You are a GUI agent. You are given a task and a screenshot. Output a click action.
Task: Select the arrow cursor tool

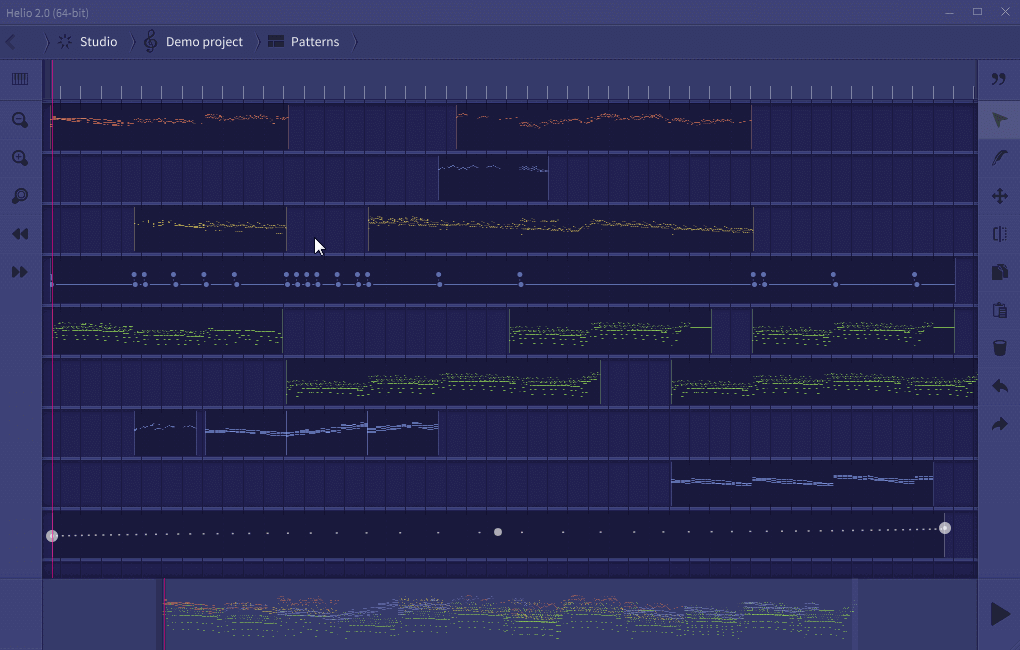tap(1000, 119)
